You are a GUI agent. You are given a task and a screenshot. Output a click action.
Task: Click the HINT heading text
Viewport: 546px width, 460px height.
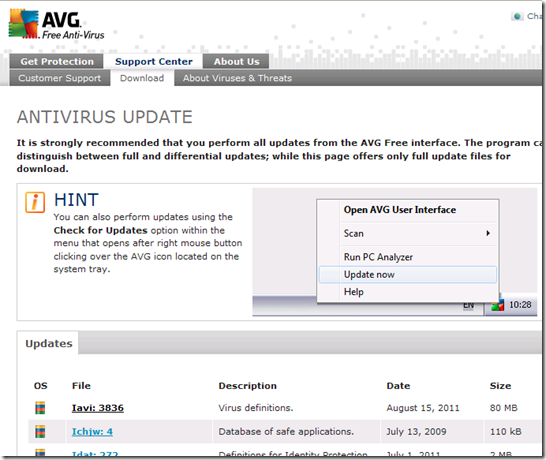point(76,200)
